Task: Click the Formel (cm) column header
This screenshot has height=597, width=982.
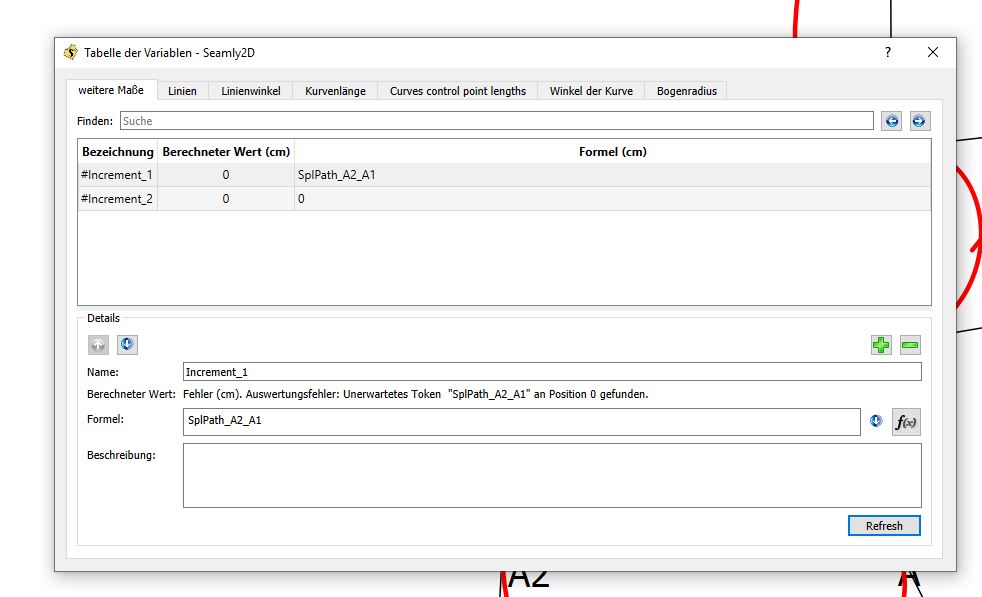Action: 612,152
